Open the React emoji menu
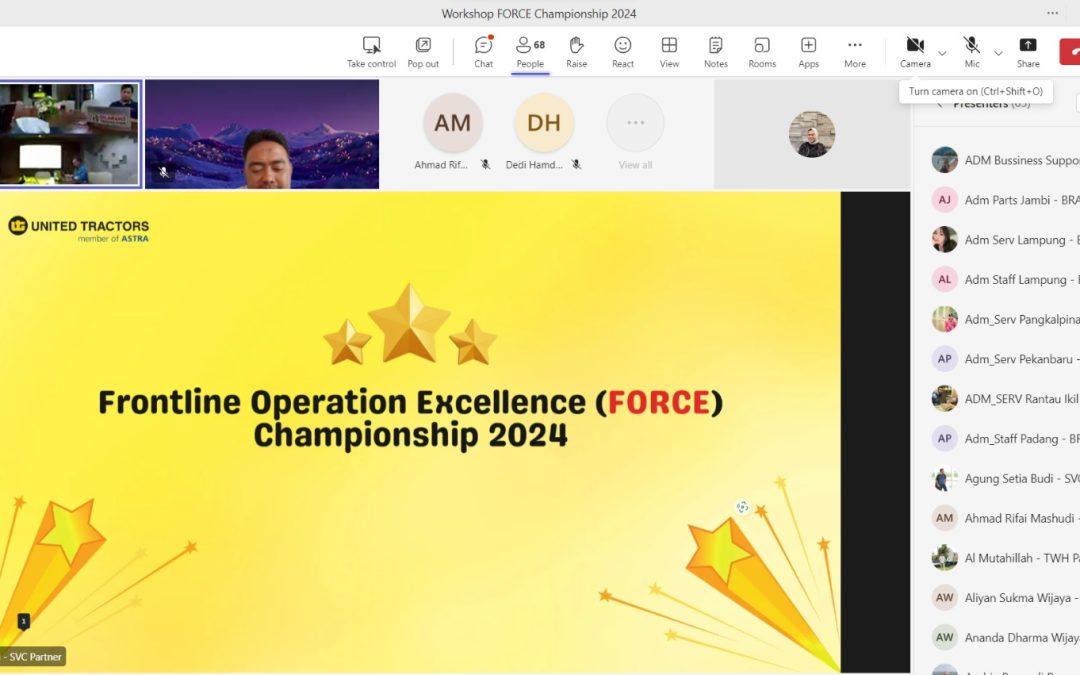This screenshot has width=1080, height=675. pyautogui.click(x=623, y=52)
